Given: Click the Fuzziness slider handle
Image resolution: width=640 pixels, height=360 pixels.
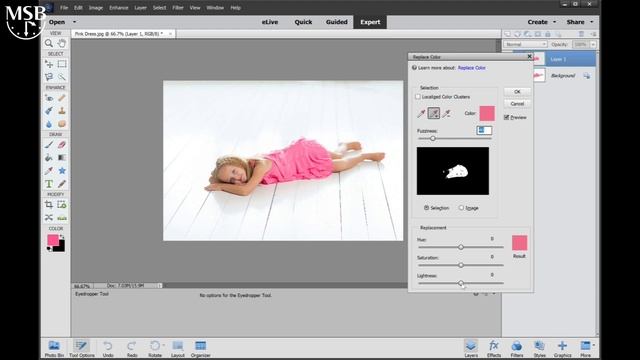Looking at the screenshot, I should tap(433, 138).
